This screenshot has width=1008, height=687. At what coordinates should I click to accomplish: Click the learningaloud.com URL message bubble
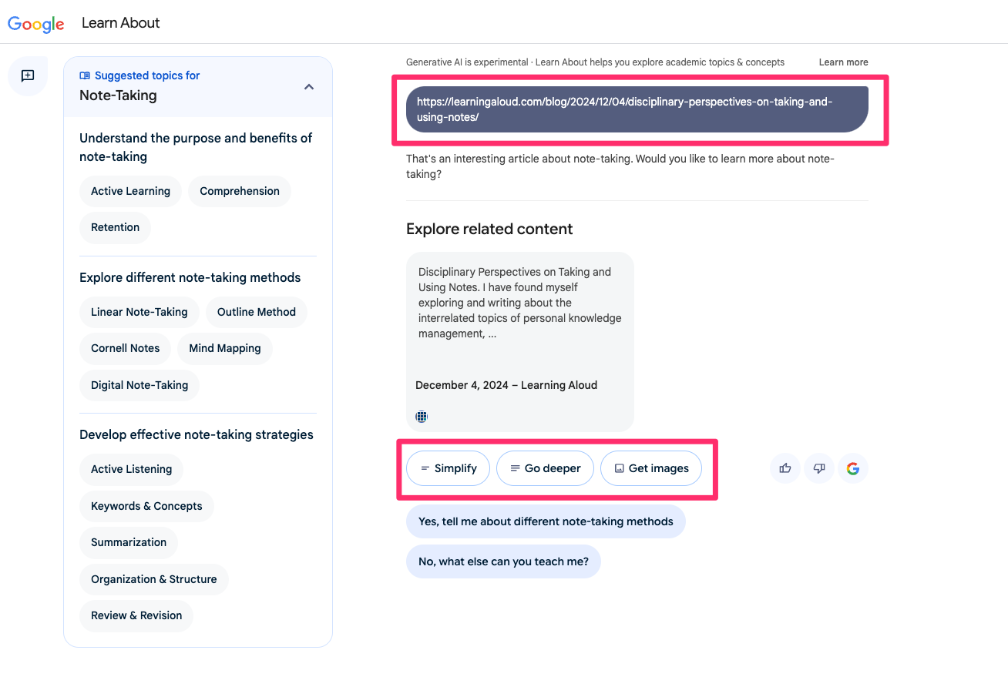(637, 110)
